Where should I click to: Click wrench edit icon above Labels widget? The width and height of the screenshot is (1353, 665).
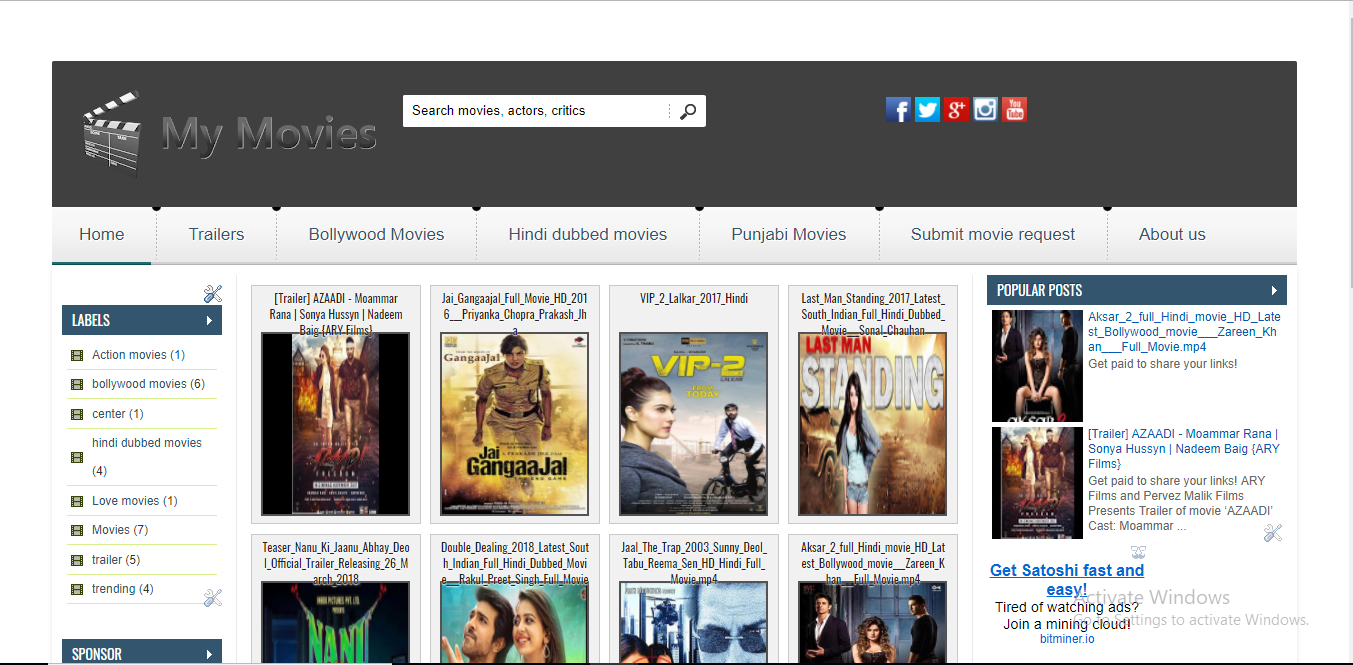[212, 293]
